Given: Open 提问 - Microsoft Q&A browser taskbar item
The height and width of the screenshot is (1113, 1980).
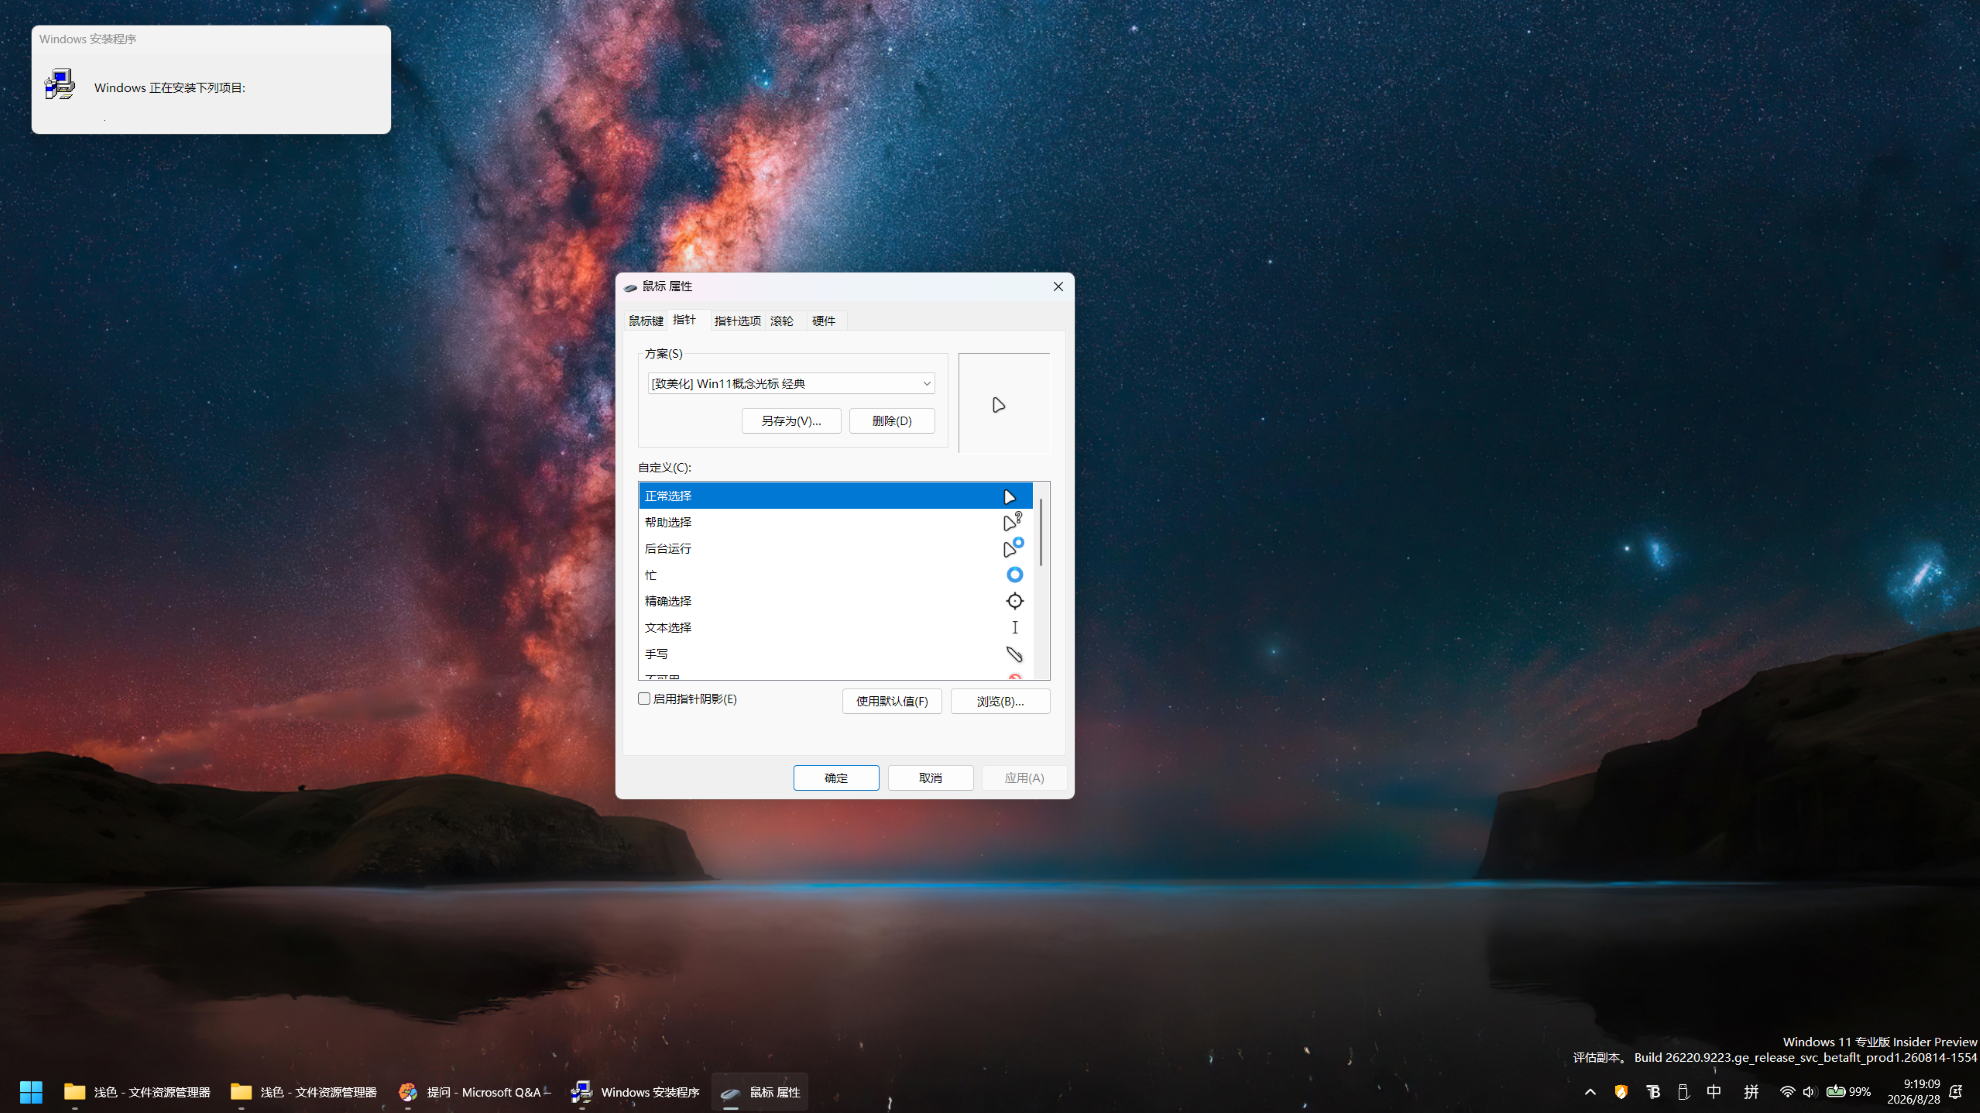Looking at the screenshot, I should pyautogui.click(x=472, y=1092).
